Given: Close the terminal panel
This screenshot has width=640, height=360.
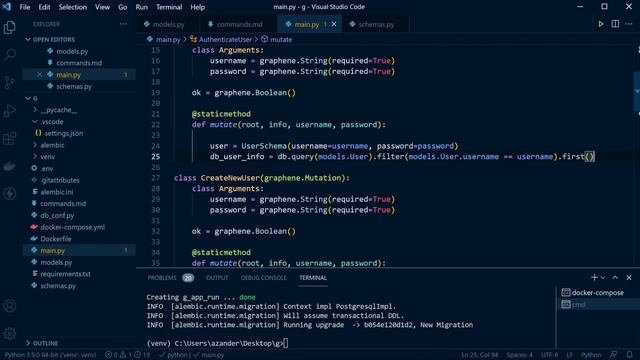Looking at the screenshot, I should pyautogui.click(x=629, y=278).
